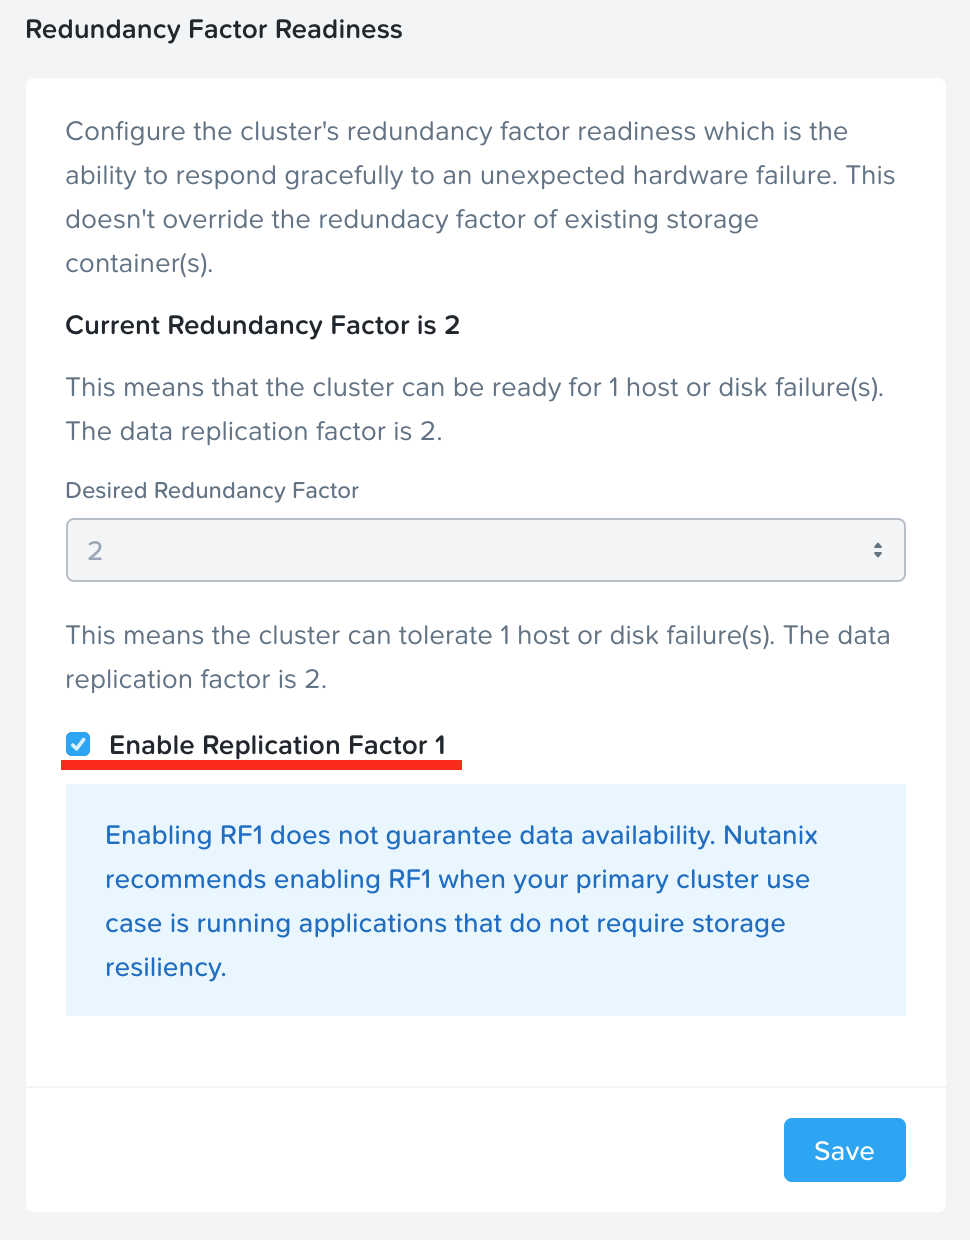Save the redundancy factor configuration
This screenshot has width=970, height=1240.
(844, 1150)
